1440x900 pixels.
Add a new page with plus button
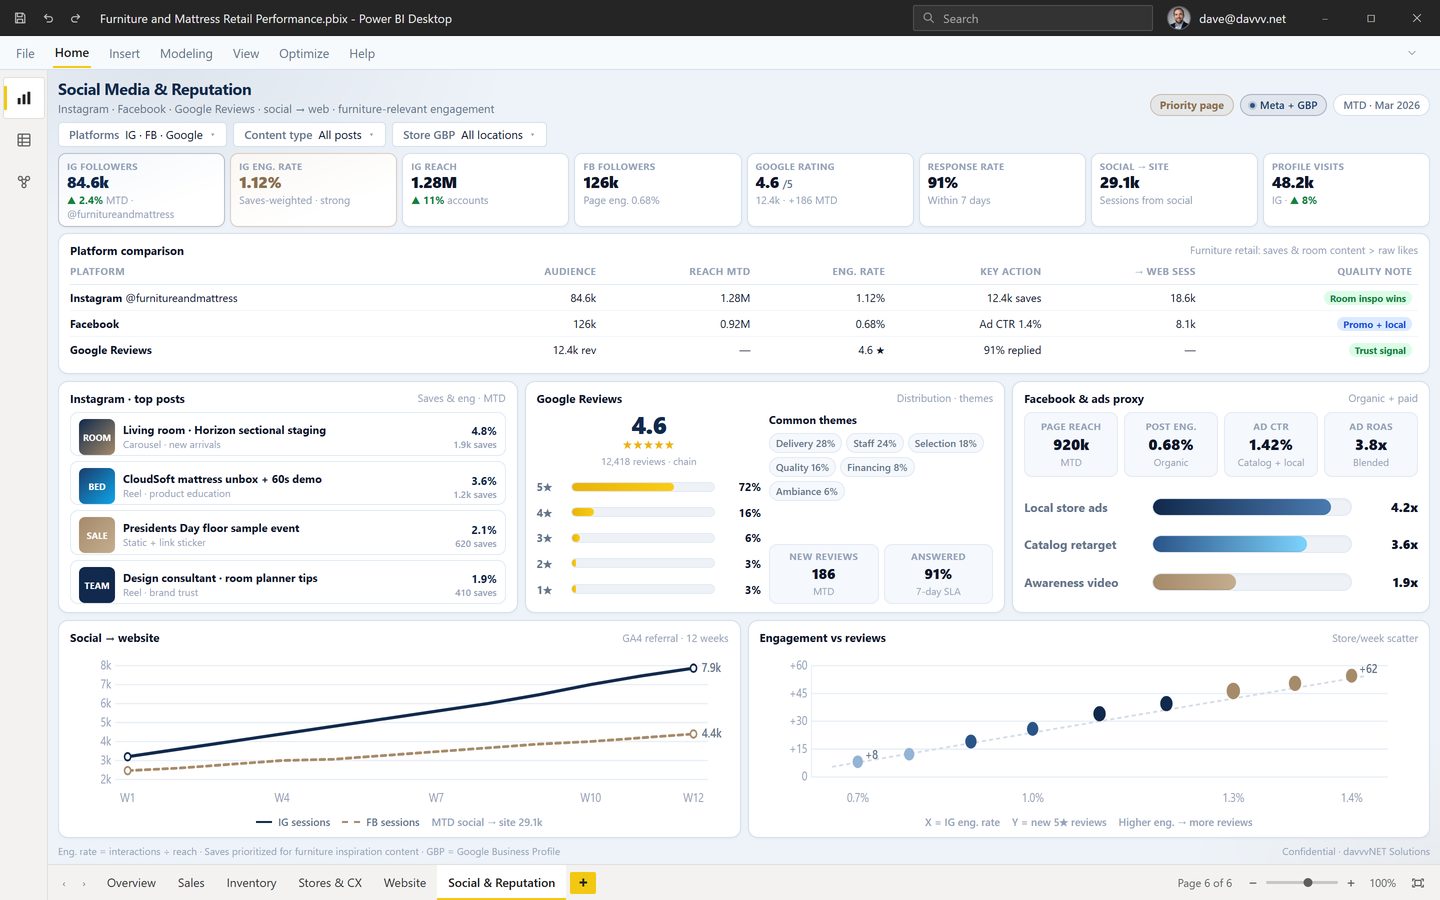click(583, 883)
